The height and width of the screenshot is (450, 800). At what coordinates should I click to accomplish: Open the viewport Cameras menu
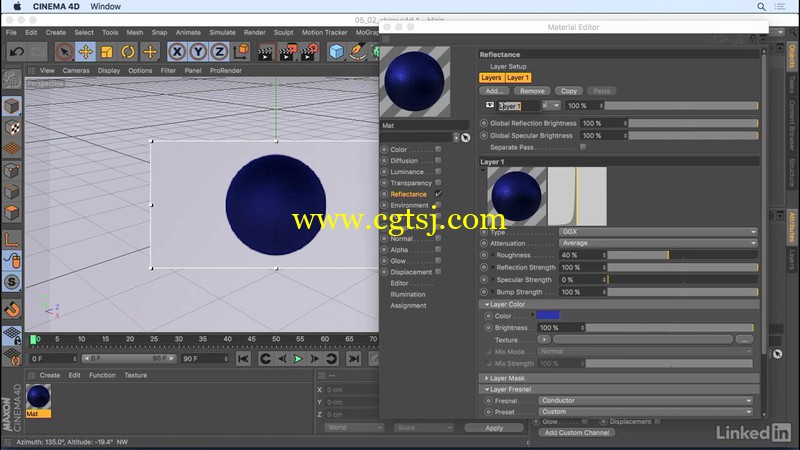coord(76,70)
